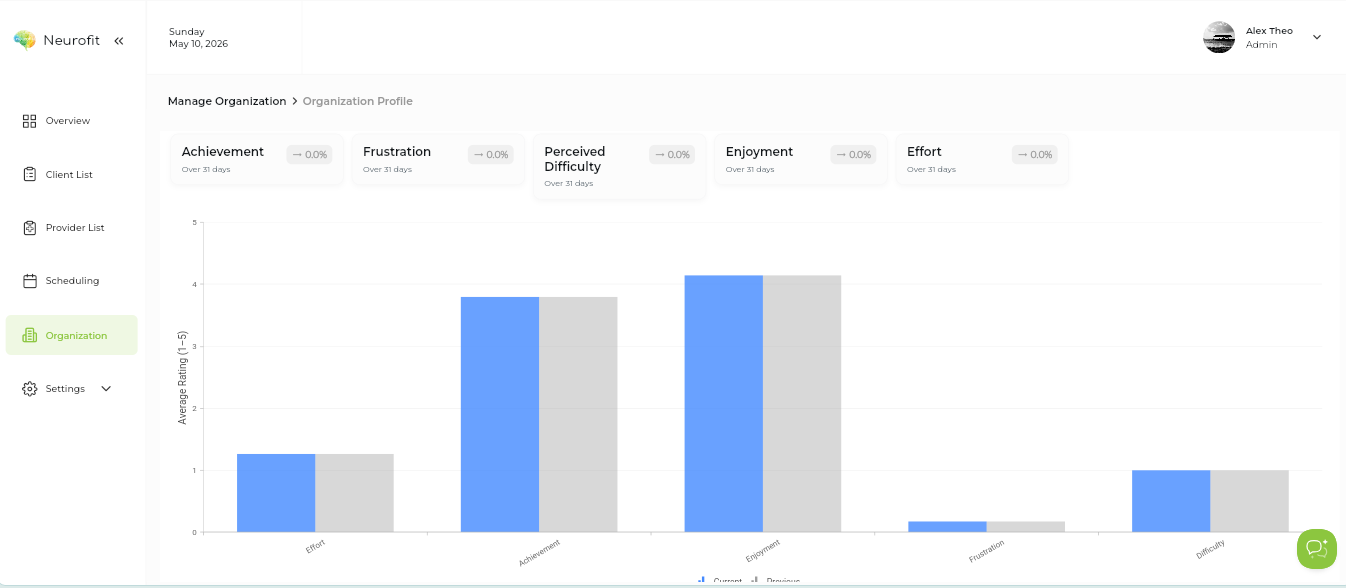1346x588 pixels.
Task: Collapse the sidebar with the double-chevron icon
Action: pos(119,41)
